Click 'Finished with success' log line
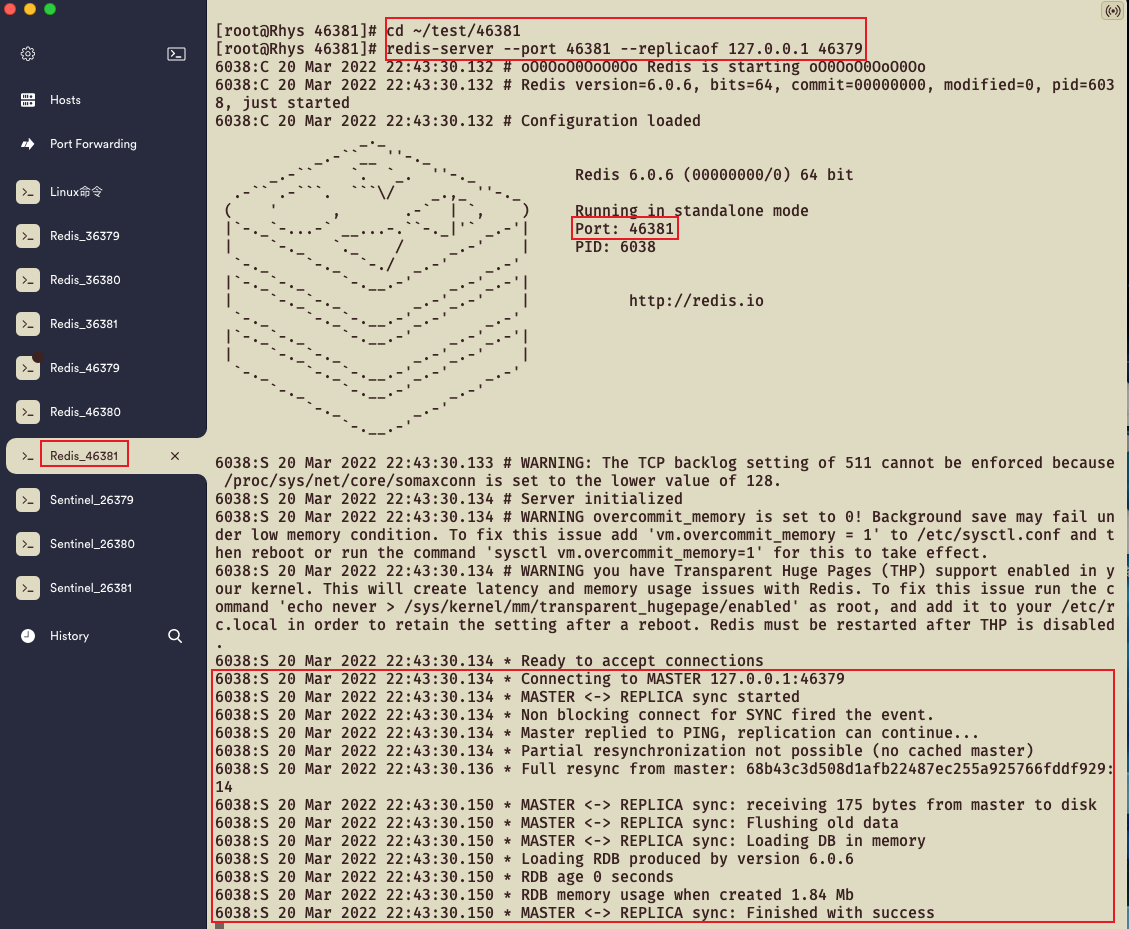Viewport: 1129px width, 929px height. pyautogui.click(x=575, y=913)
